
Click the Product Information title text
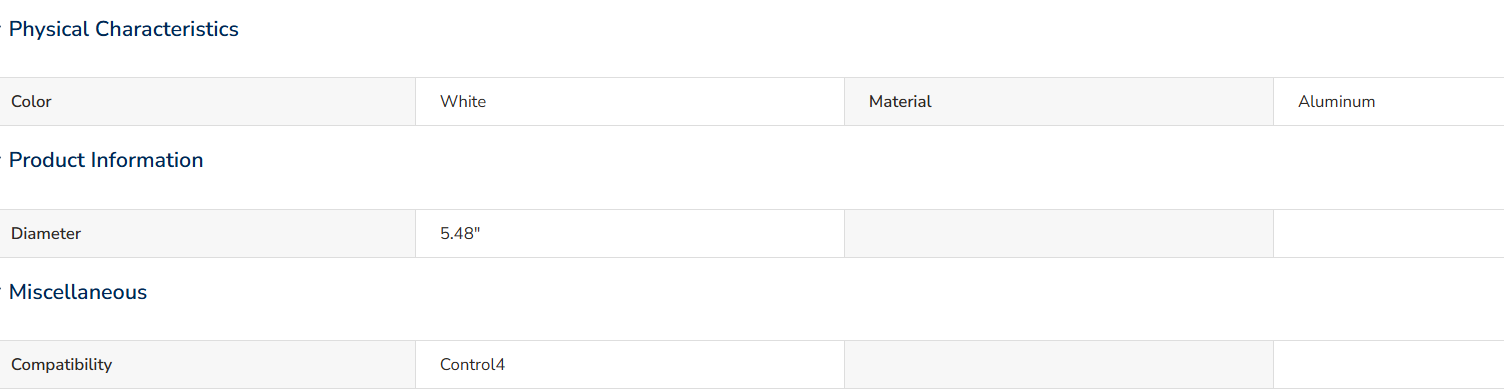pos(106,161)
